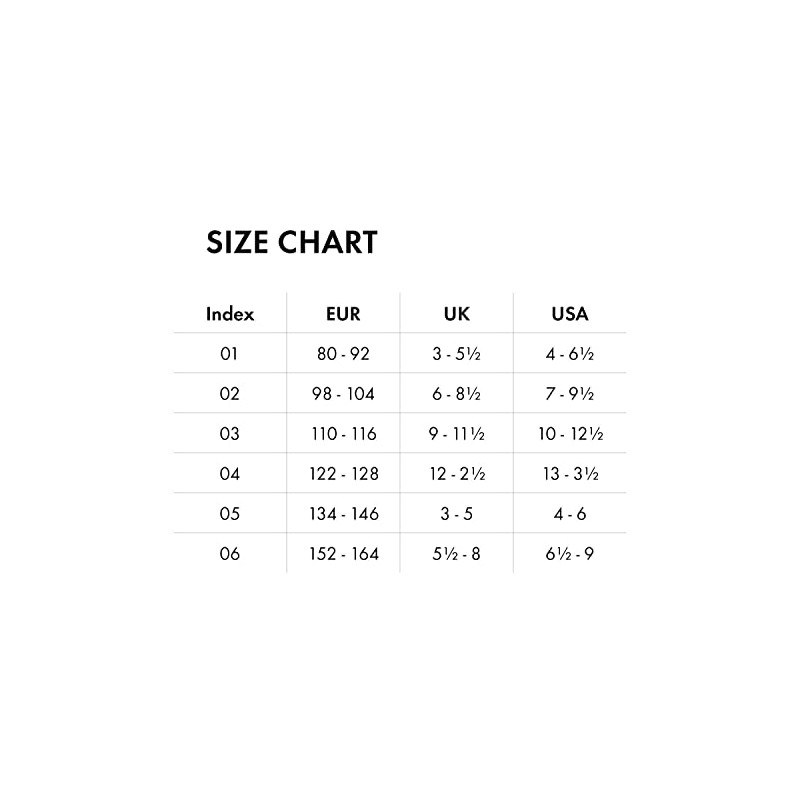Select EUR size 152 - 164 cell
This screenshot has width=800, height=800.
(x=343, y=554)
